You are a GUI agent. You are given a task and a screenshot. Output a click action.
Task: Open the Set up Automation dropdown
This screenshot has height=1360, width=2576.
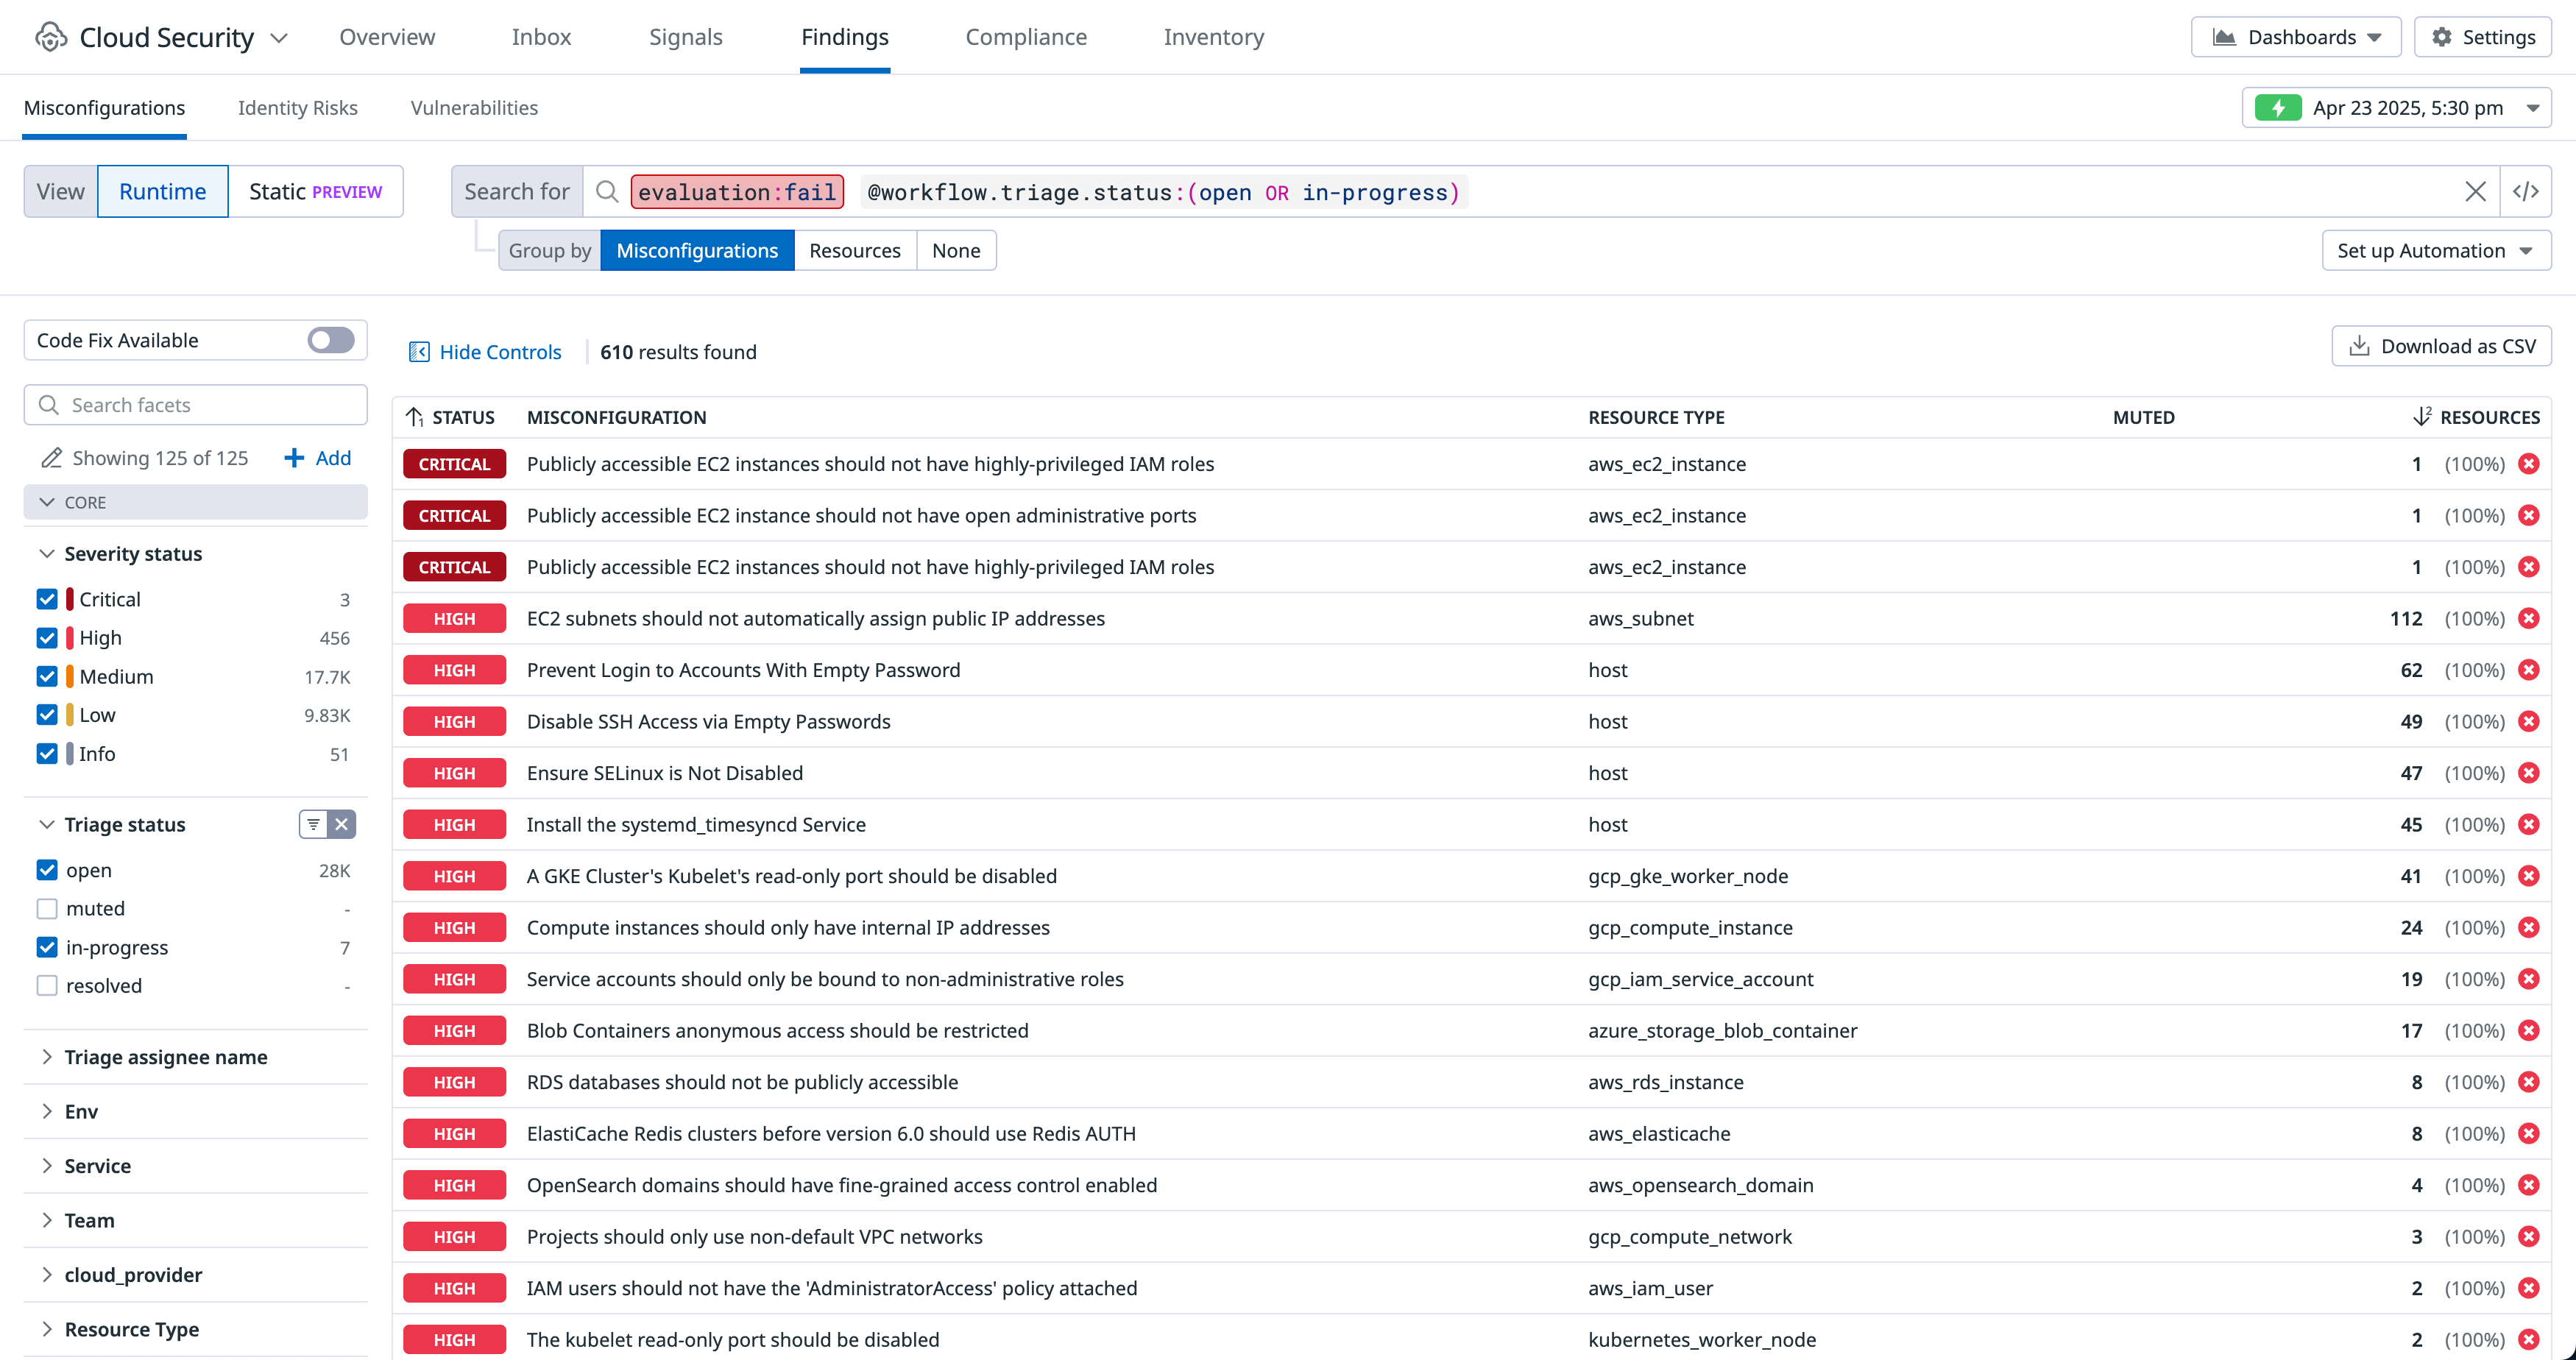coord(2435,250)
